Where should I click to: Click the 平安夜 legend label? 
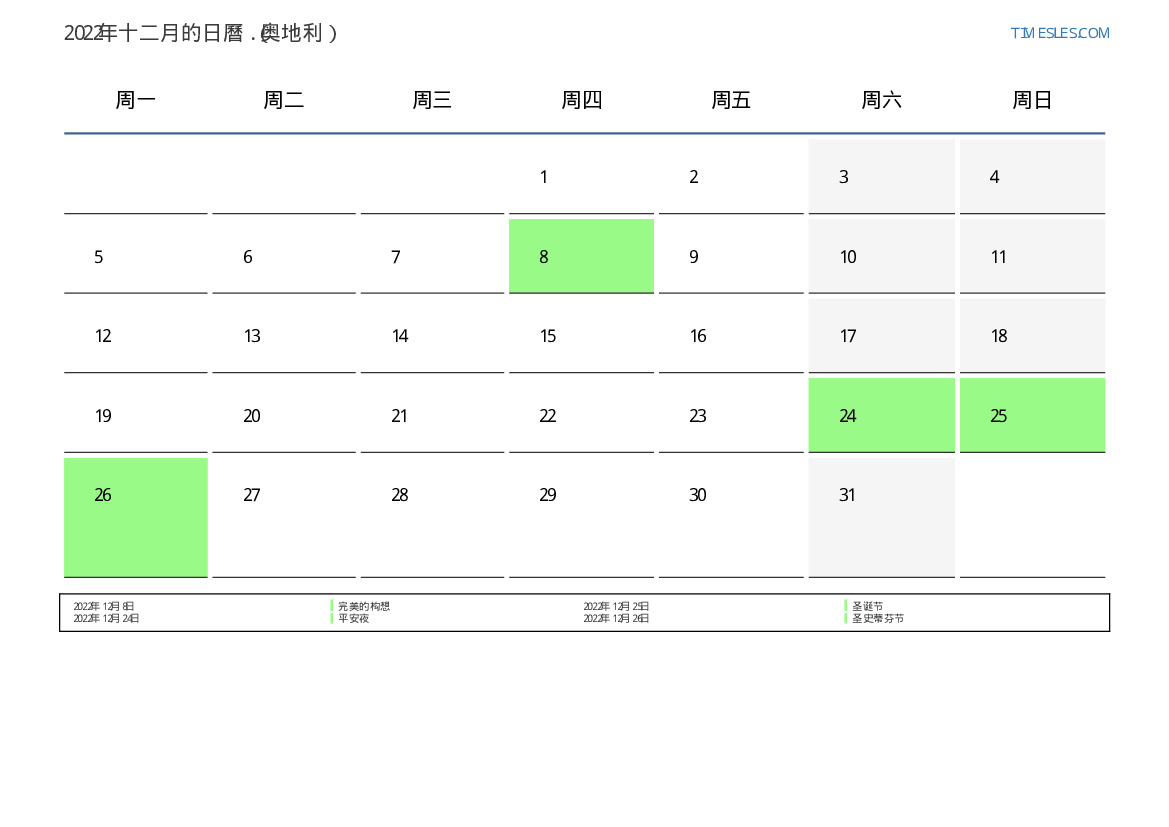(x=353, y=619)
